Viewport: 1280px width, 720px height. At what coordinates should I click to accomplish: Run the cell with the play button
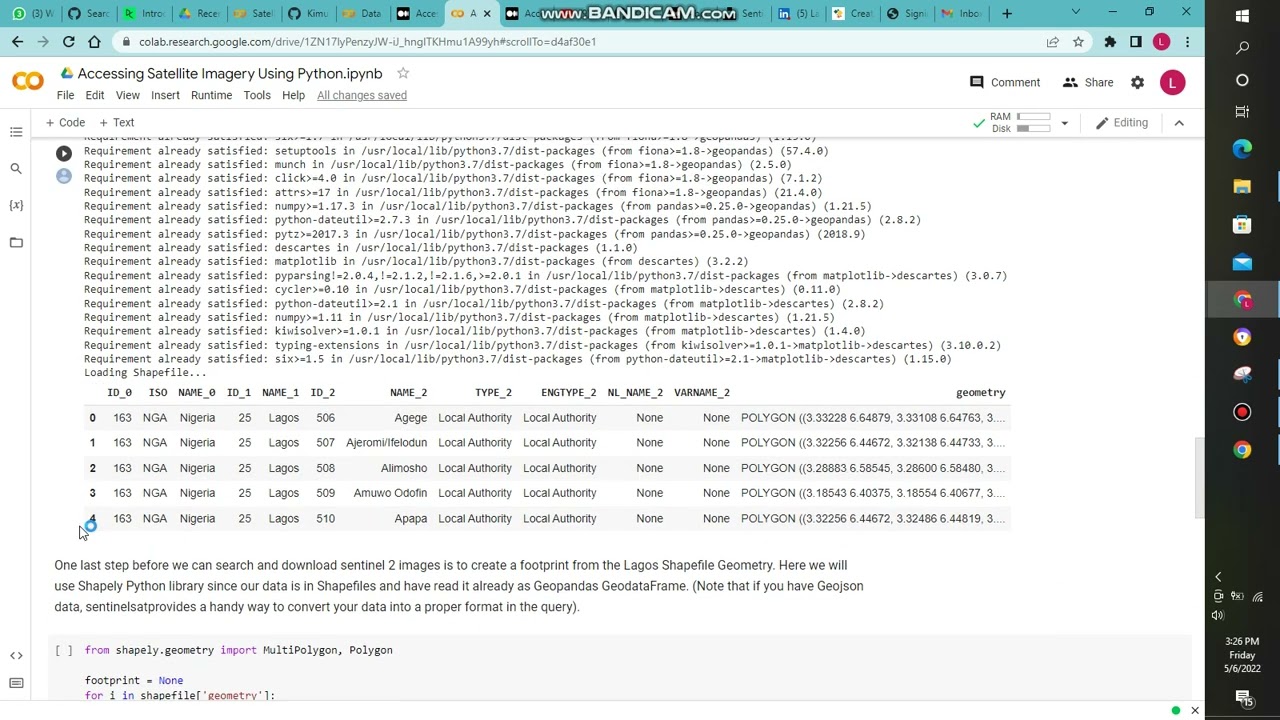(x=64, y=153)
